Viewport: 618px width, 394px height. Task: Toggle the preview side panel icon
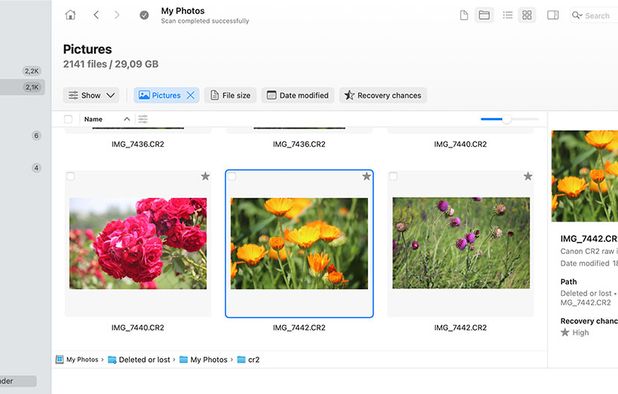point(553,15)
